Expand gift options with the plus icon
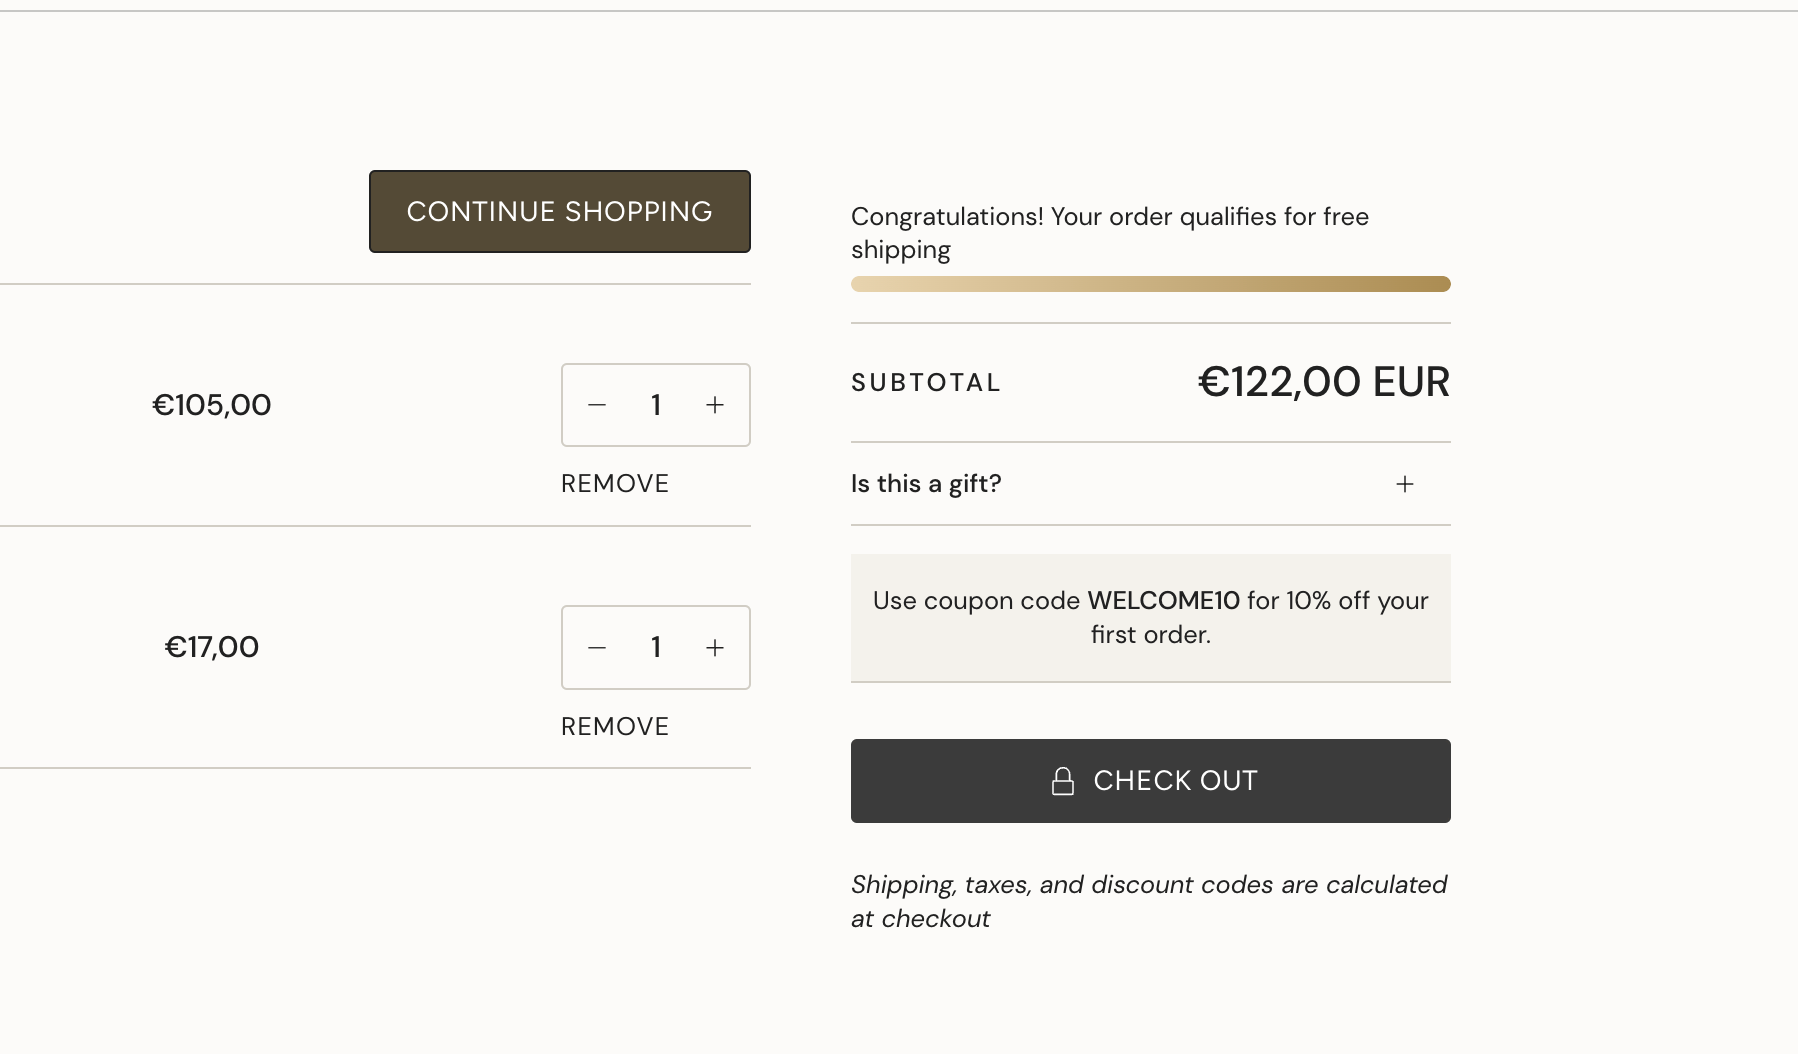The width and height of the screenshot is (1798, 1054). pos(1405,484)
